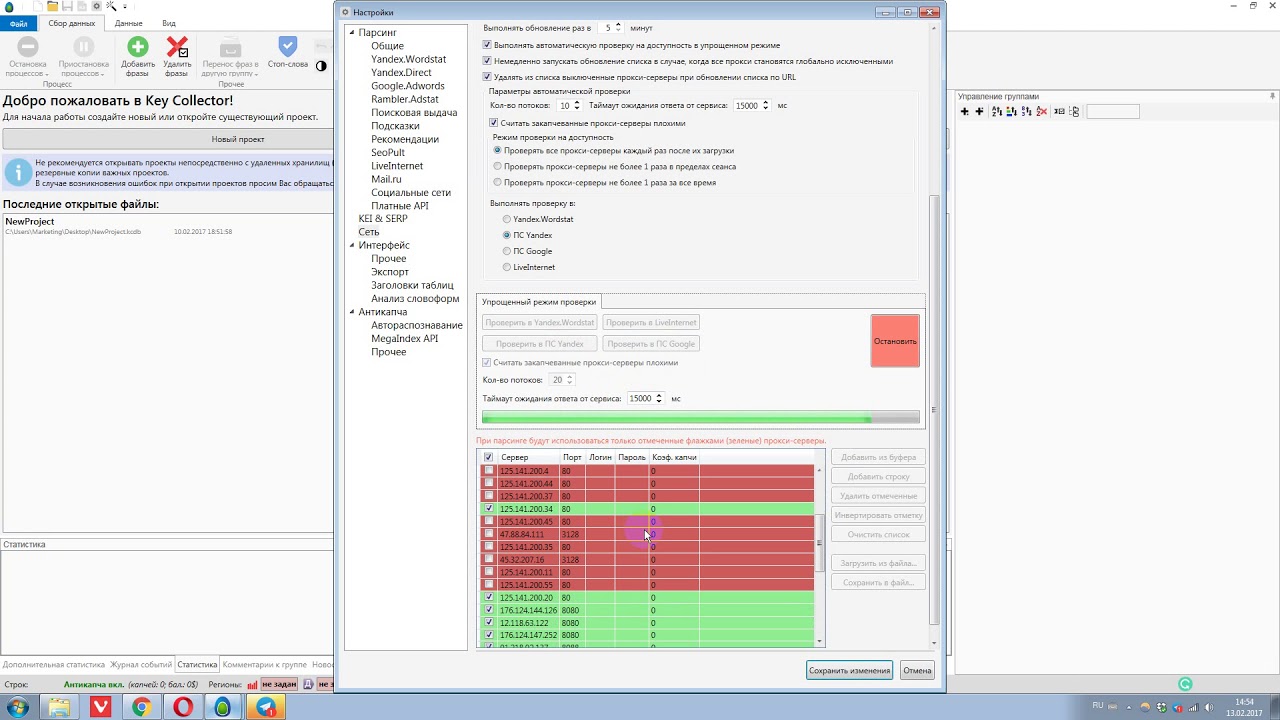Click the A-Z red cross clear sort icon
Screen dimensions: 1280x720
click(1041, 111)
